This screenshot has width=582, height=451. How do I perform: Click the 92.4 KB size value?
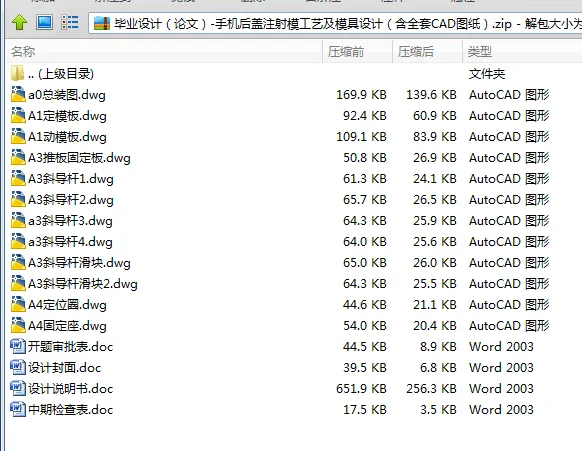365,116
